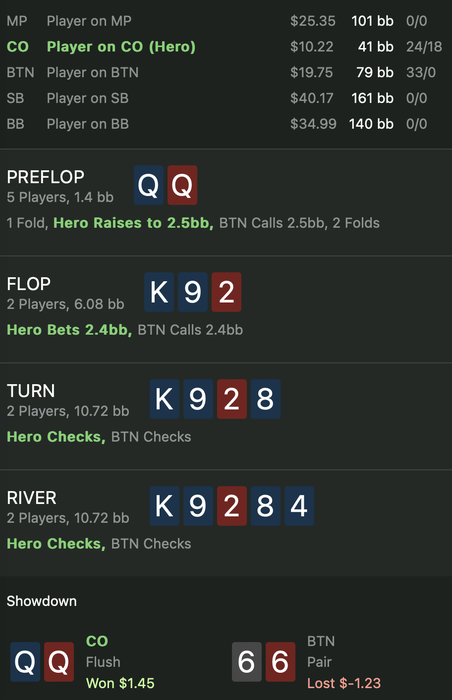Click the 'Lost $-1.23' result
This screenshot has height=700, width=452.
point(344,683)
